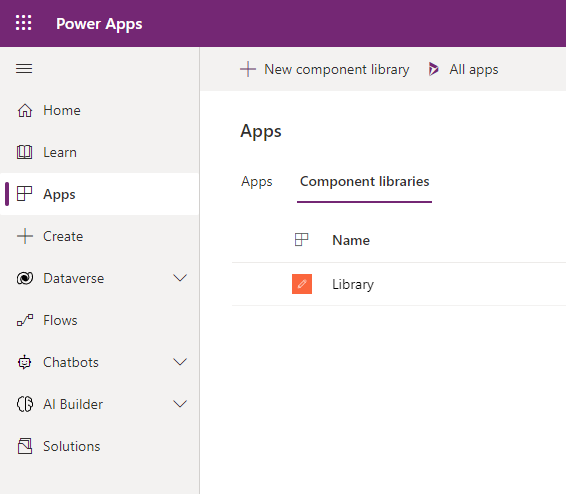Click the AI Builder label in sidebar
566x494 pixels.
tap(73, 404)
